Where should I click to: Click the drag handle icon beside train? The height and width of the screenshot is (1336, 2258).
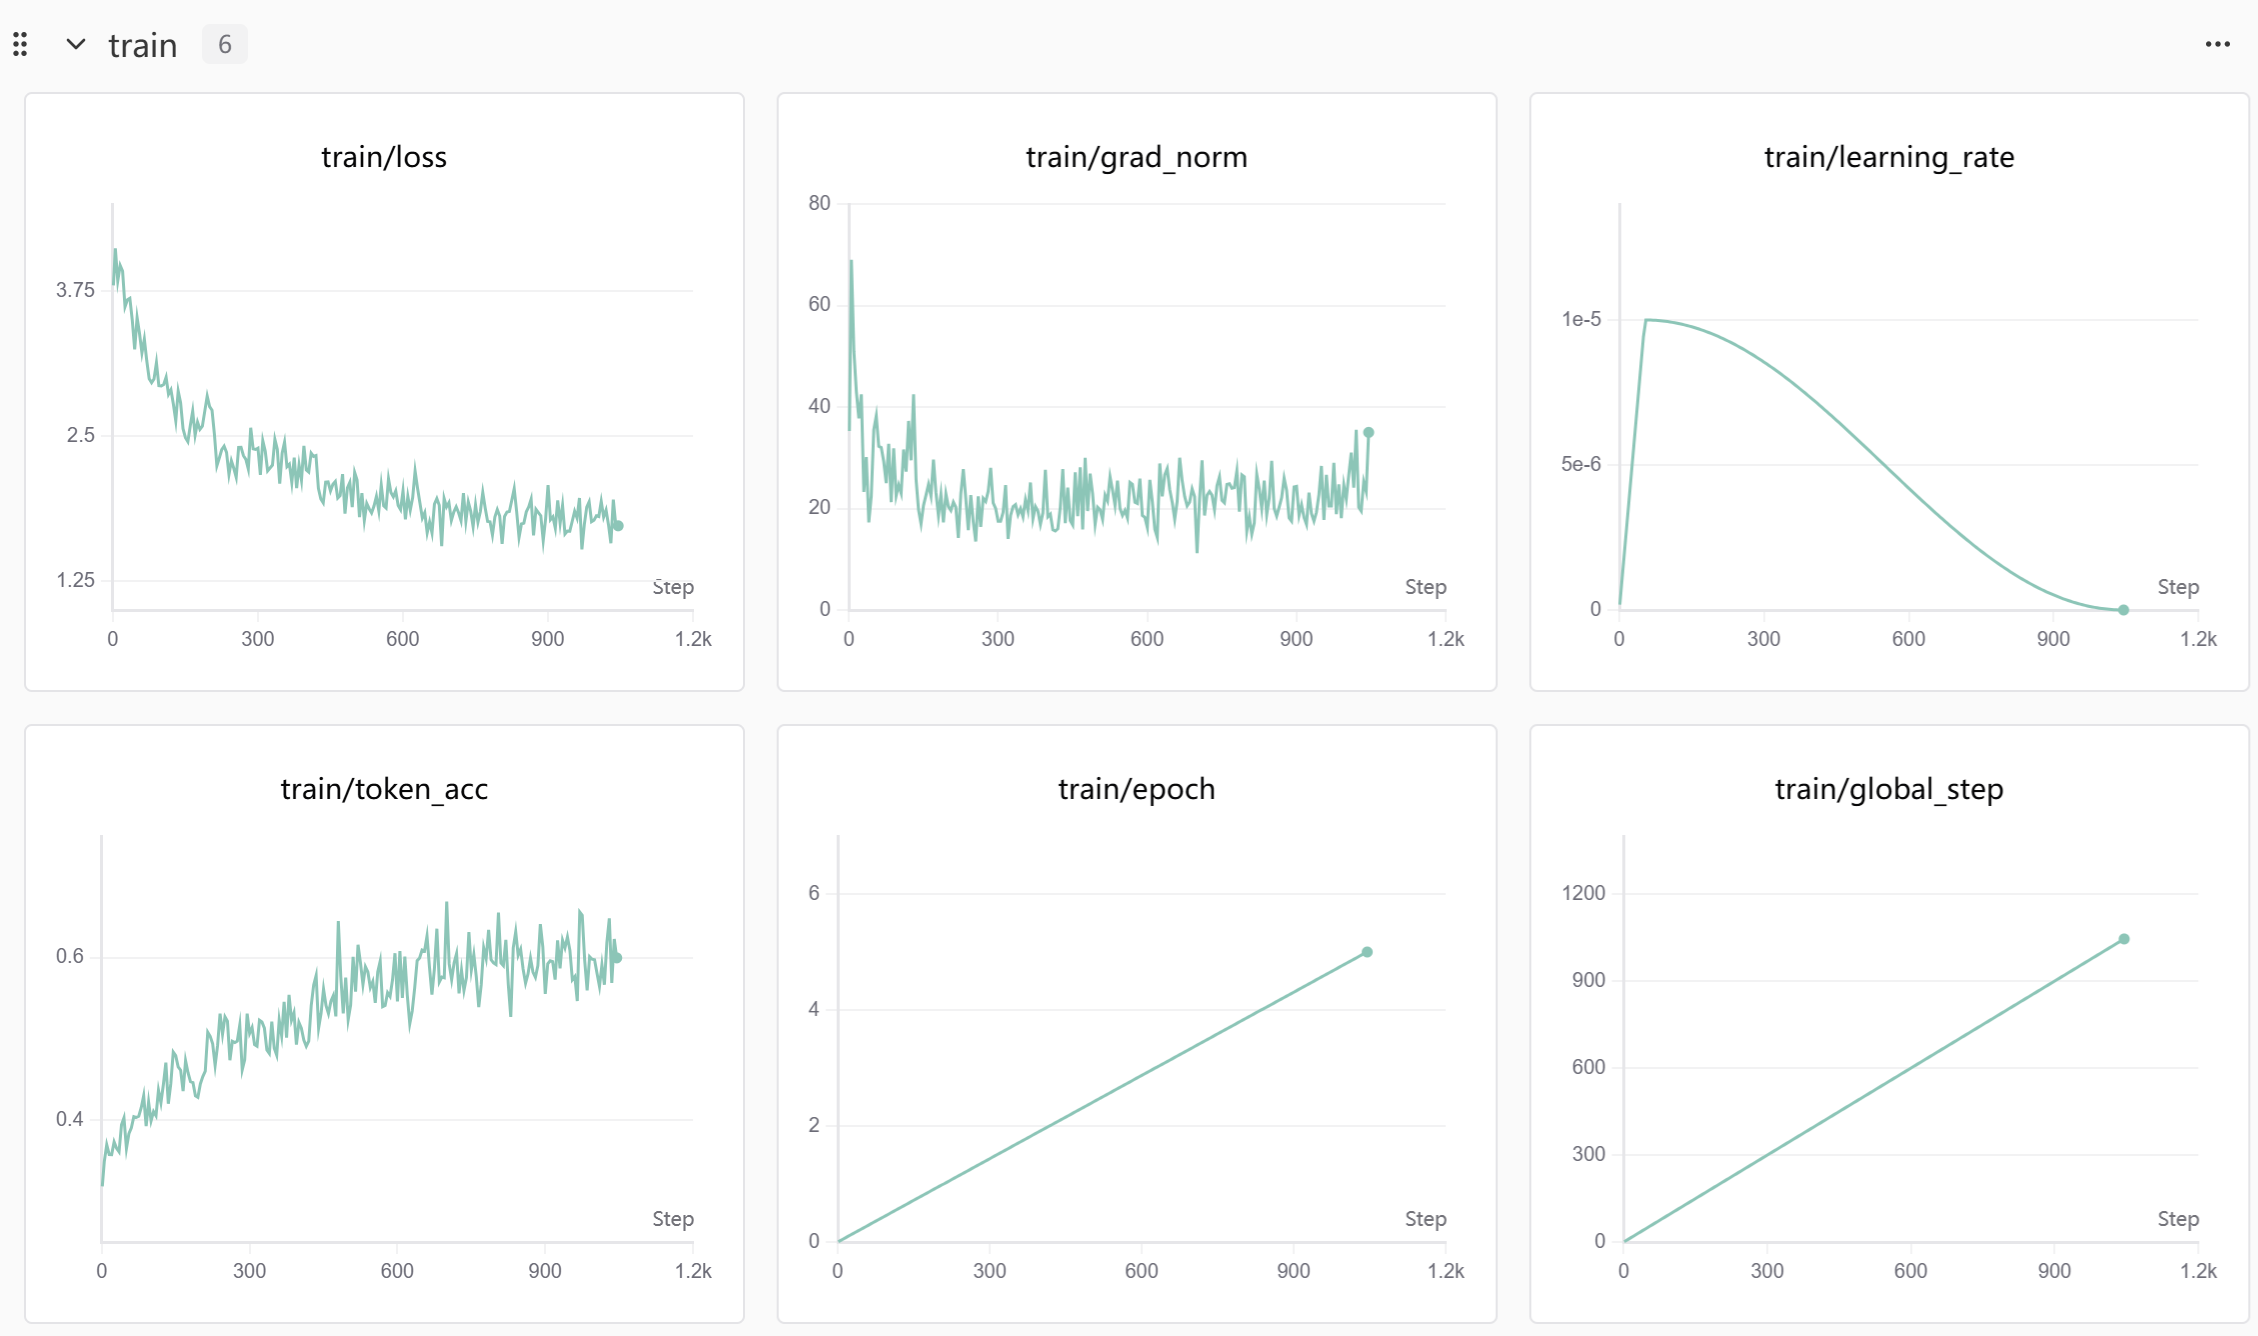tap(20, 44)
